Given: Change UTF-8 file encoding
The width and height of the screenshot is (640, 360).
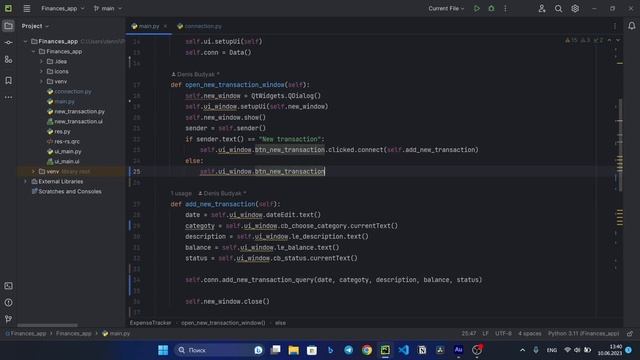Looking at the screenshot, I should coord(503,333).
